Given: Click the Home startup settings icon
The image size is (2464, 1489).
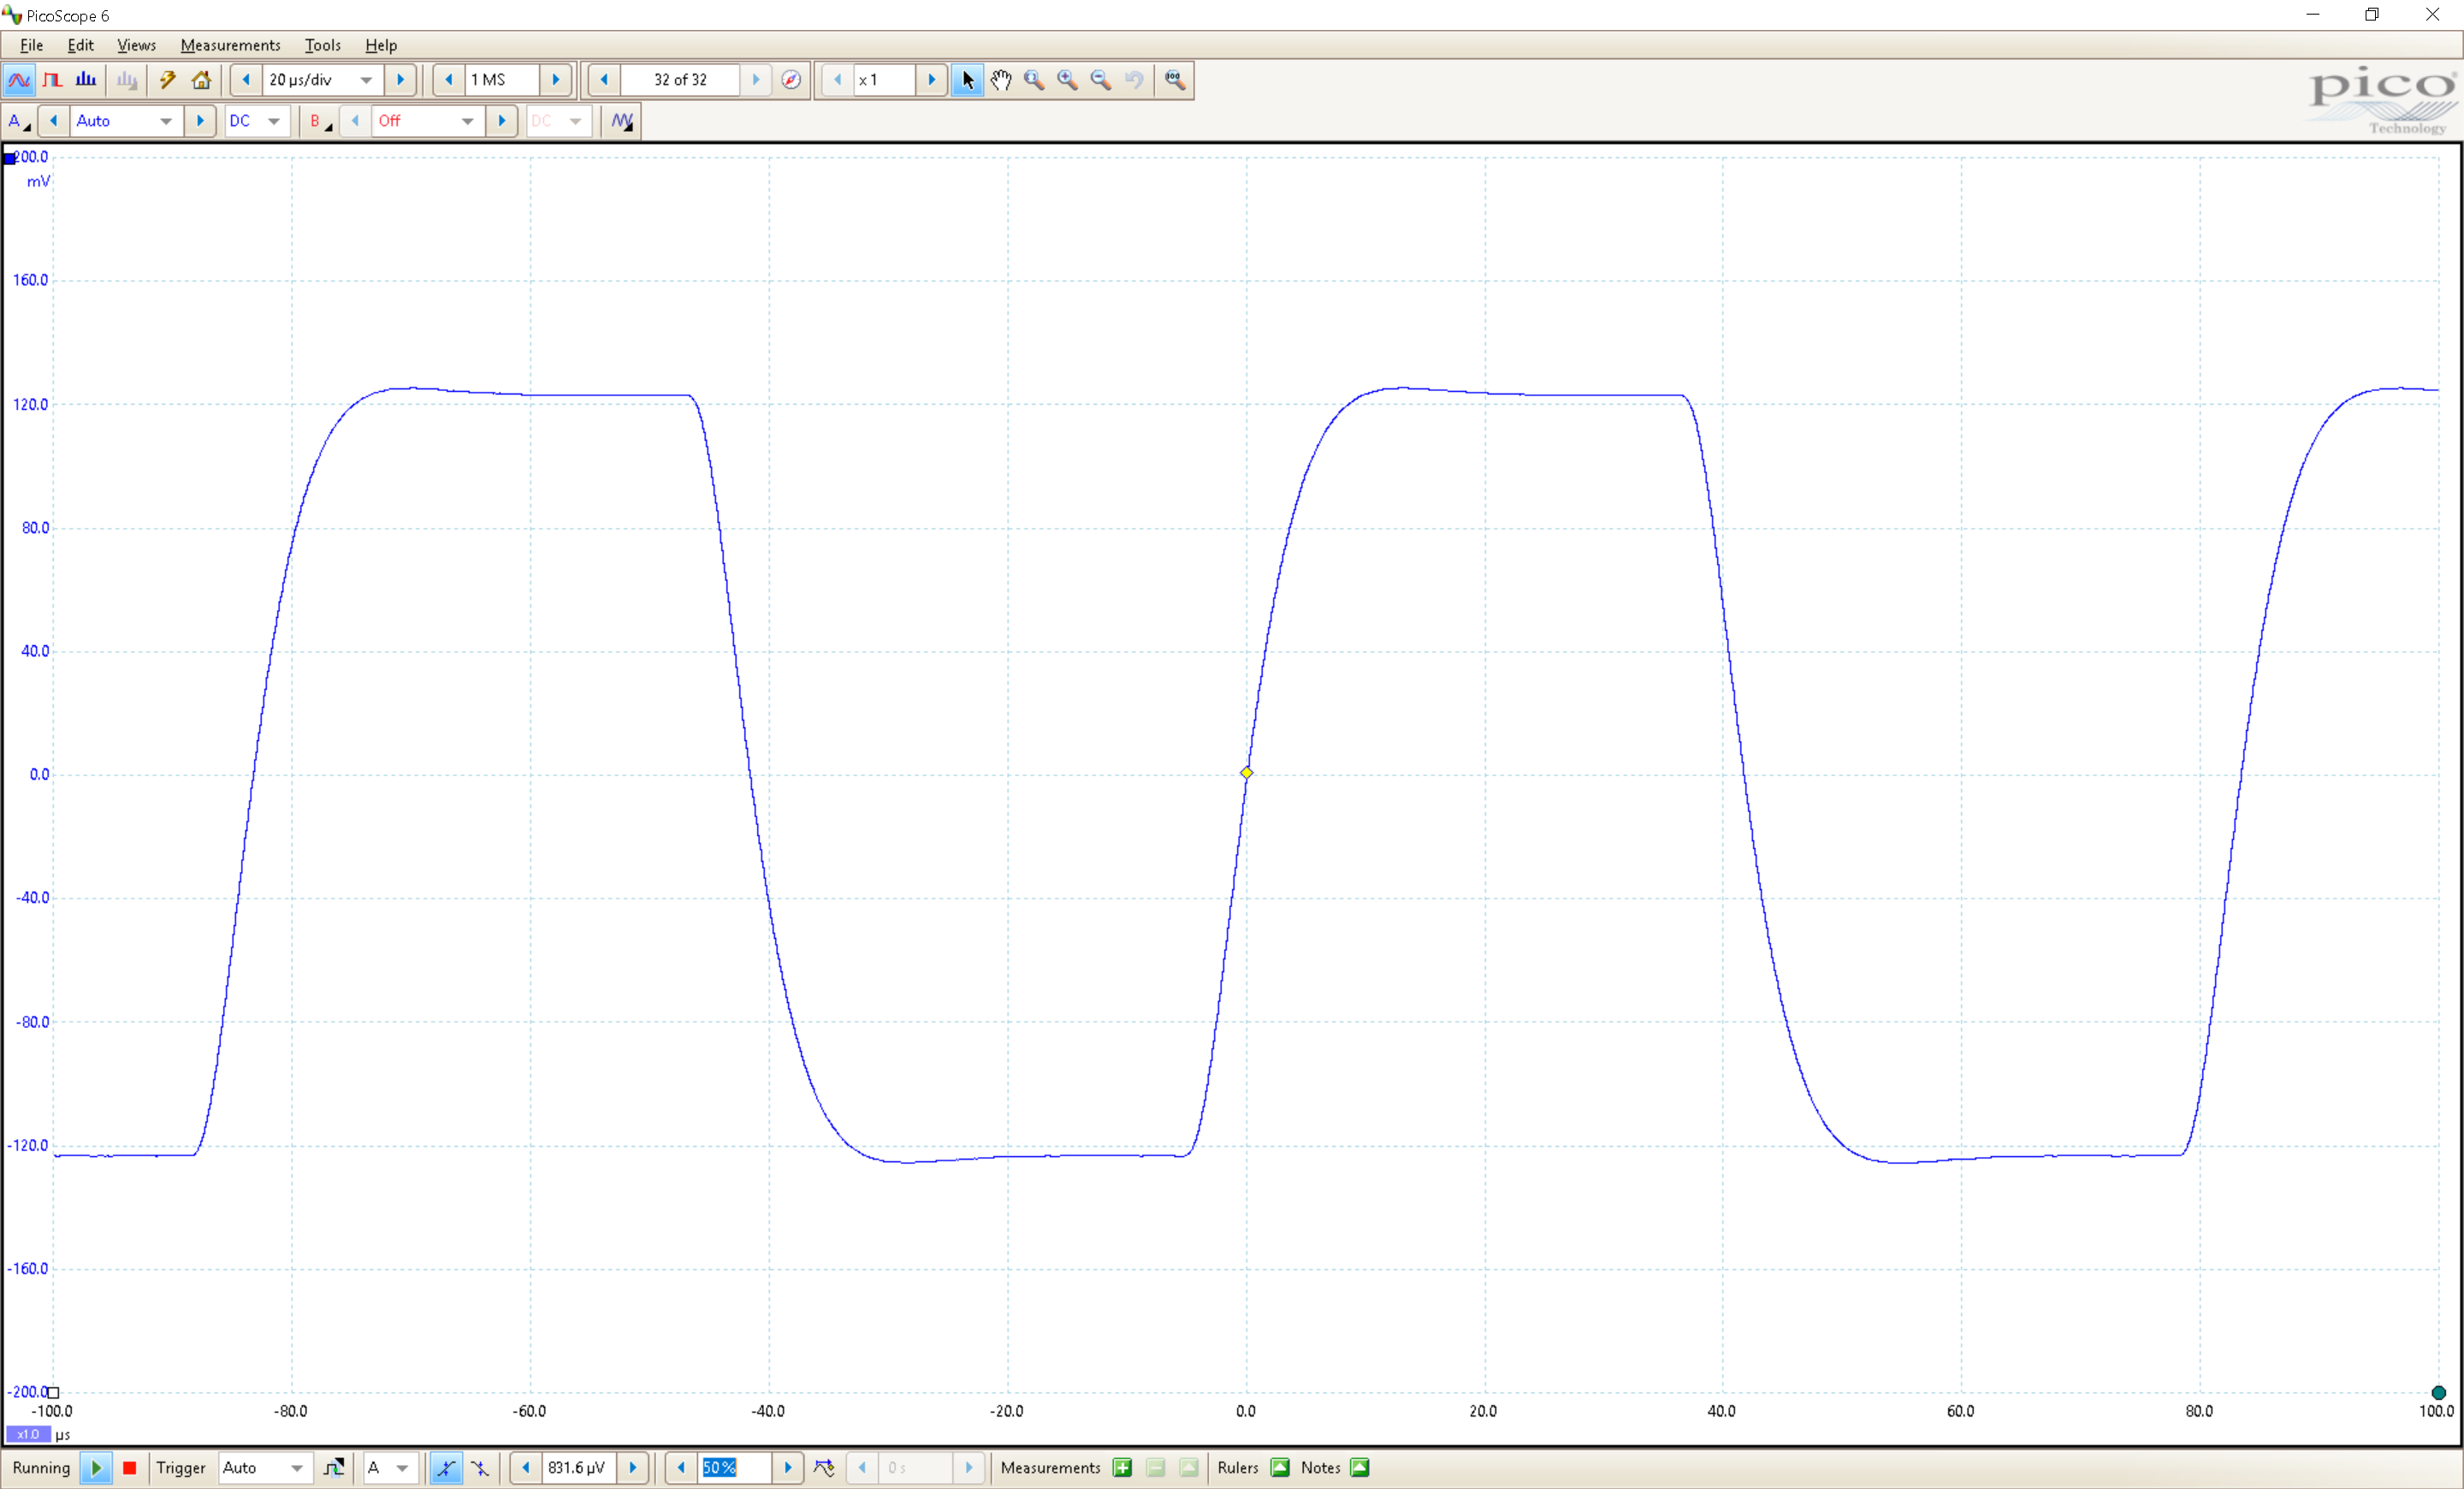Looking at the screenshot, I should point(201,80).
